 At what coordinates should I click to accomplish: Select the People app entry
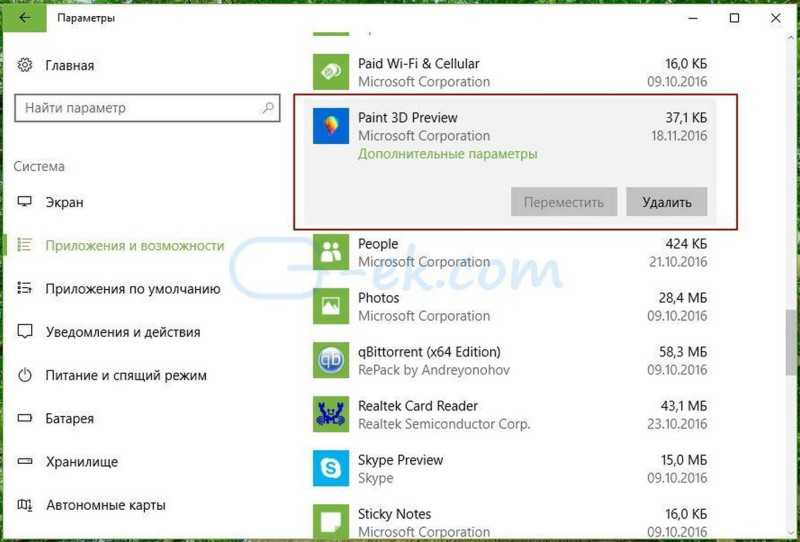(510, 252)
